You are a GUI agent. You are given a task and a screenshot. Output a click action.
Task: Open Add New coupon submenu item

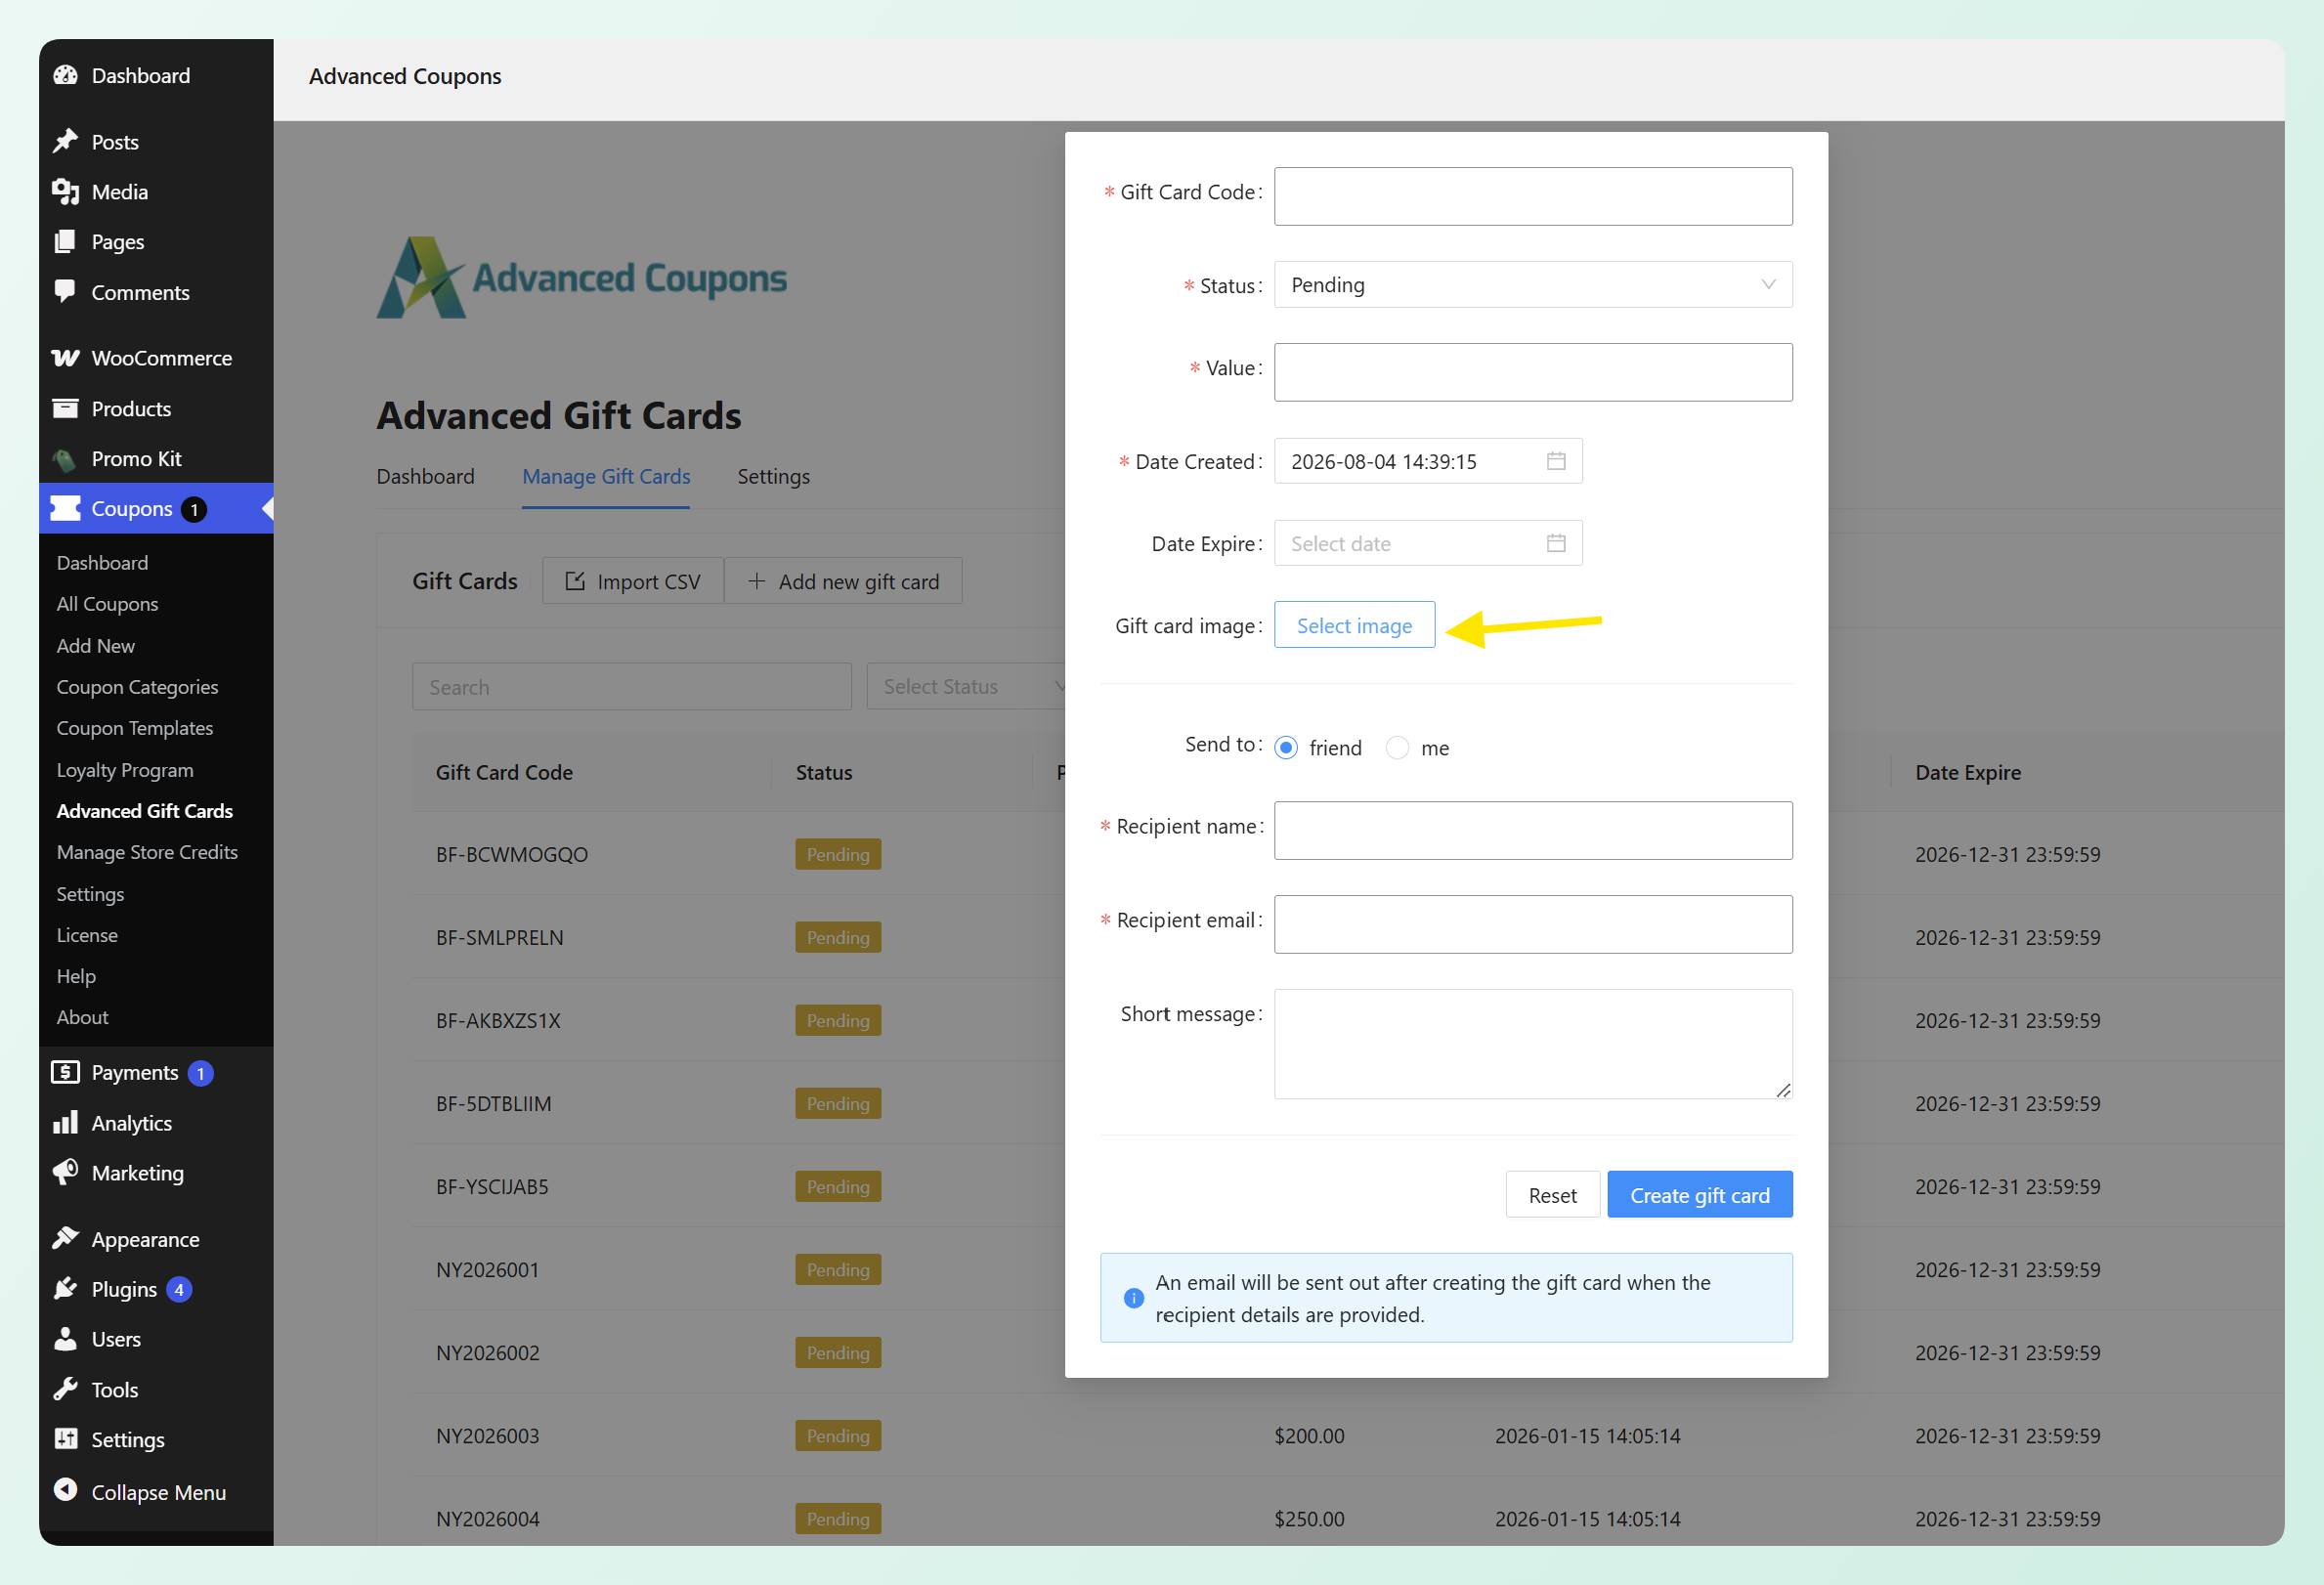(x=95, y=645)
